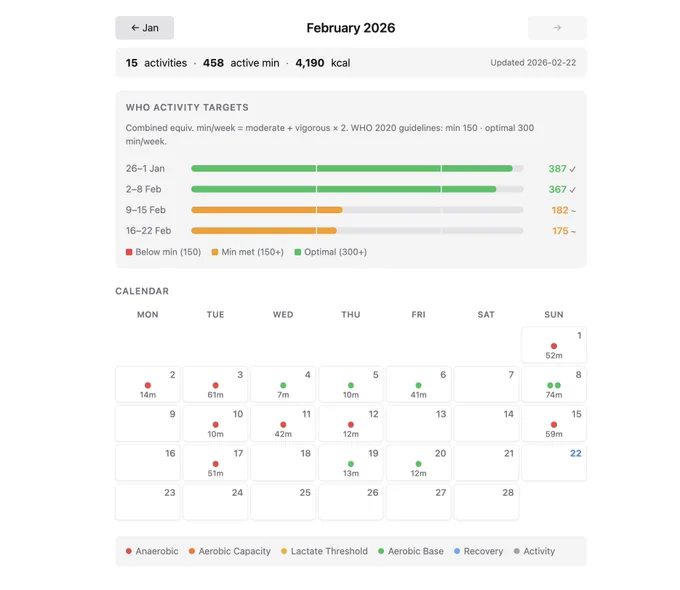680x590 pixels.
Task: Click green dot on February 19
Action: [351, 464]
